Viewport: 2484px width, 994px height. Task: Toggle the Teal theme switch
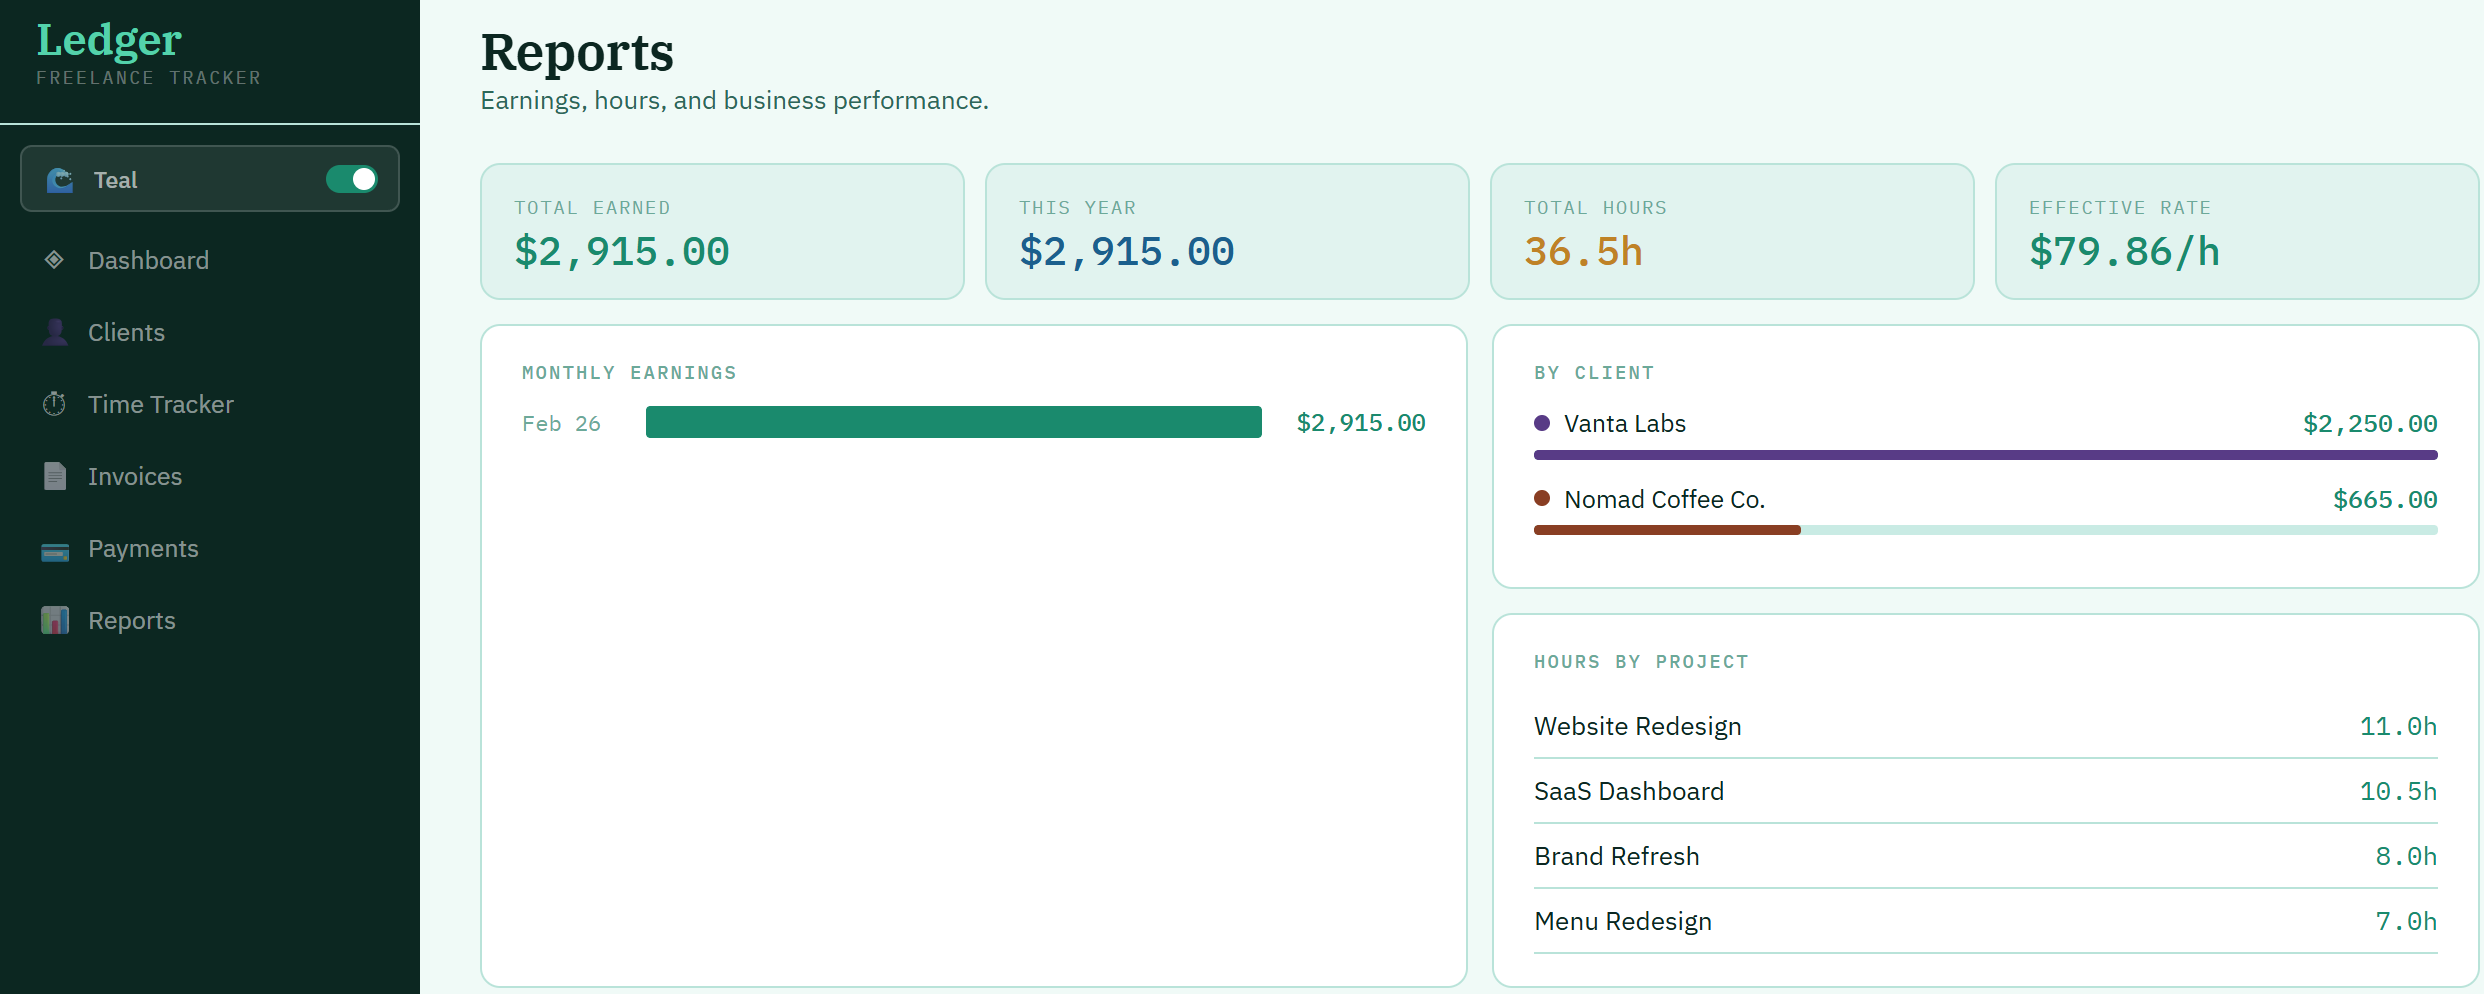[x=351, y=179]
